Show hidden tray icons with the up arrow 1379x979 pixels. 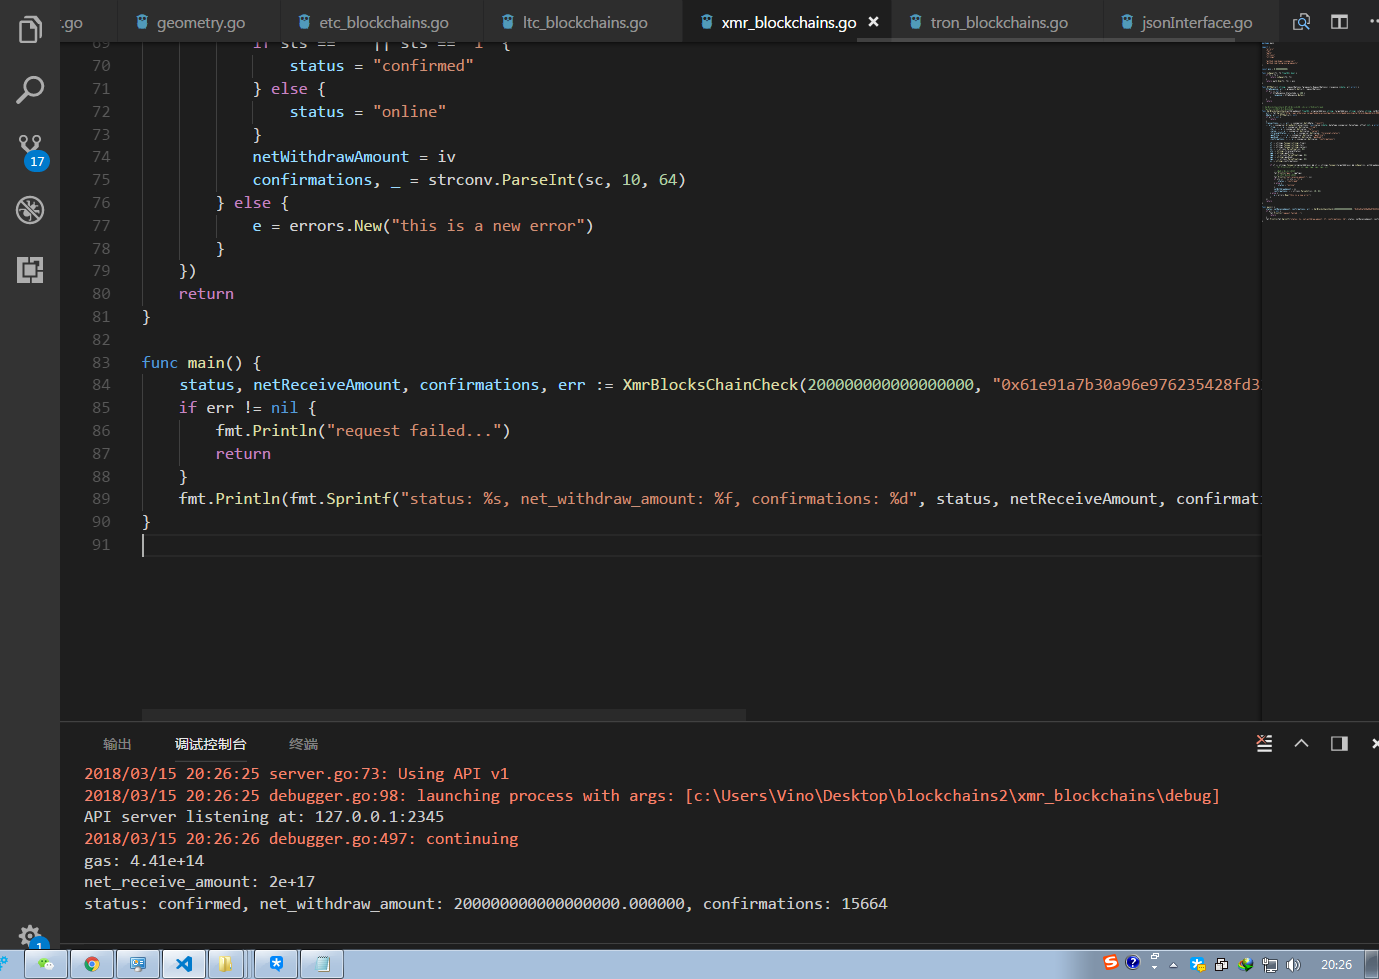(x=1173, y=965)
